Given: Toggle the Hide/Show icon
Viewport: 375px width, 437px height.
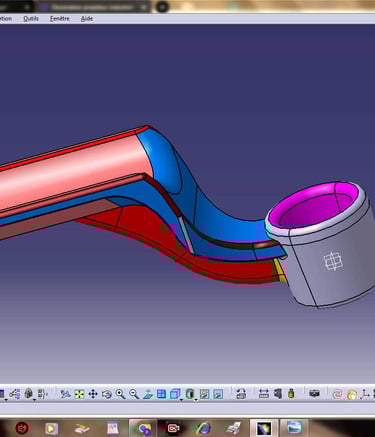Looking at the screenshot, I should coord(204,394).
